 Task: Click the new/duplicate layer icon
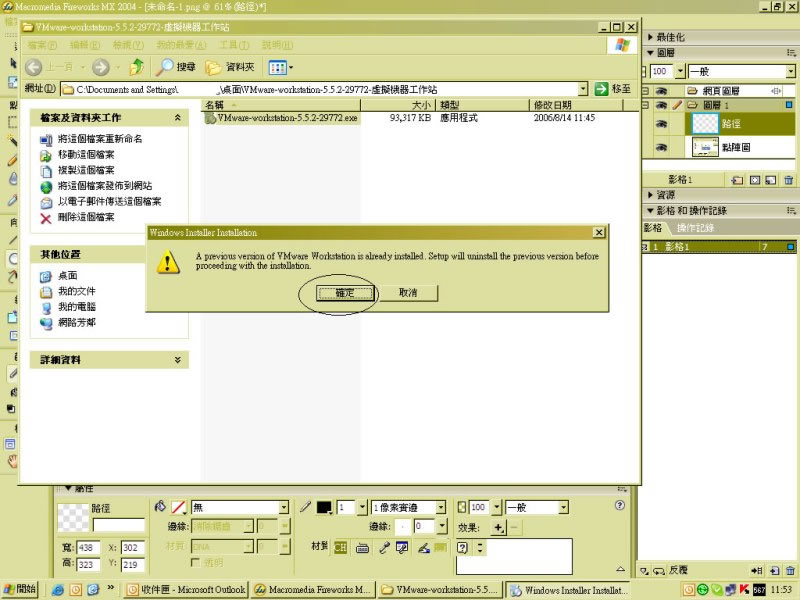pos(737,180)
